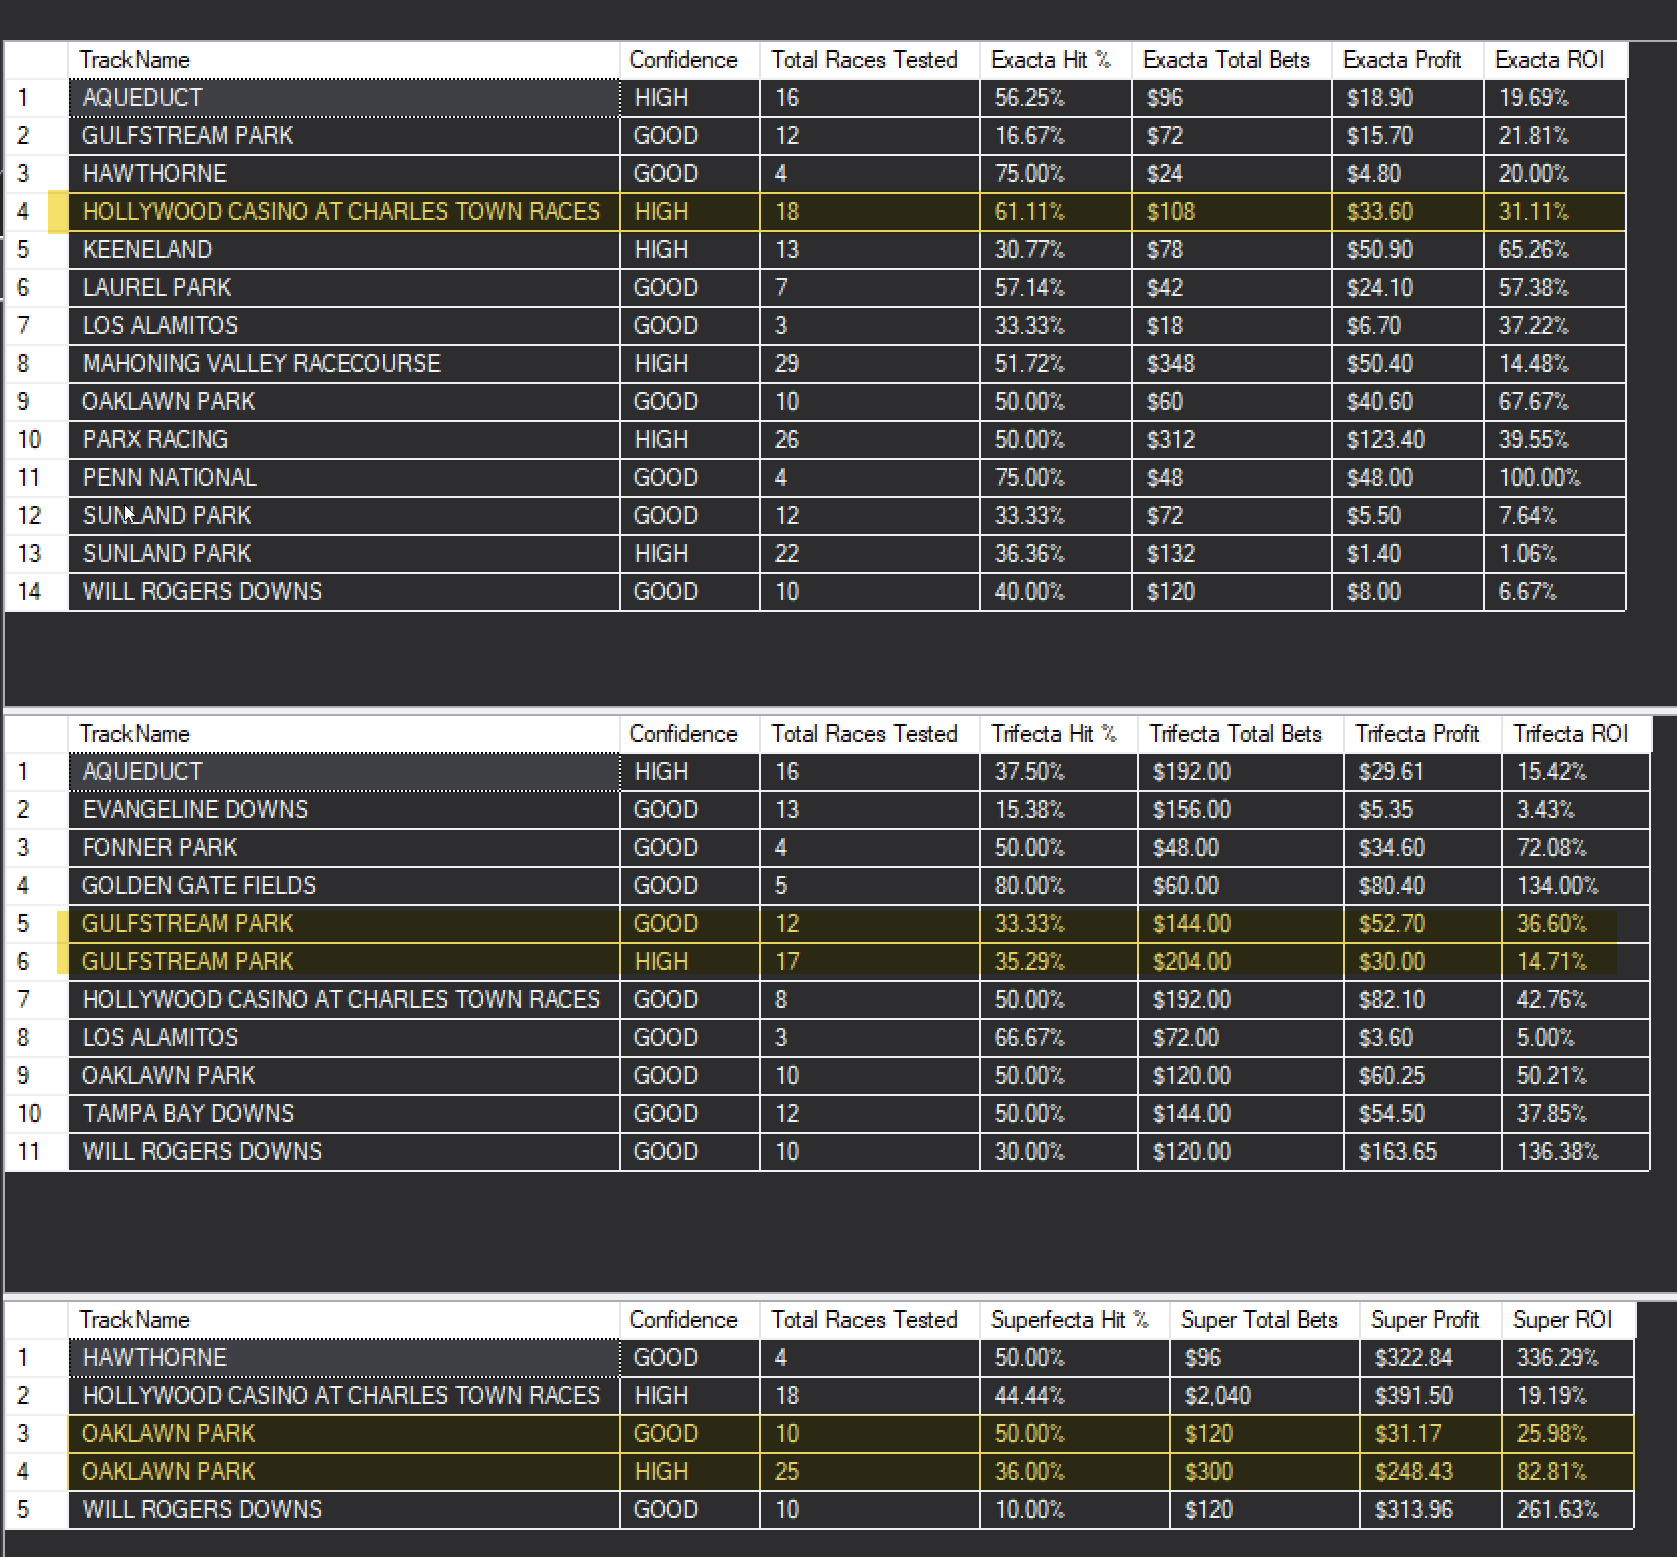Click the $204.00 trifecta total bets cell
The image size is (1677, 1557).
point(1241,962)
